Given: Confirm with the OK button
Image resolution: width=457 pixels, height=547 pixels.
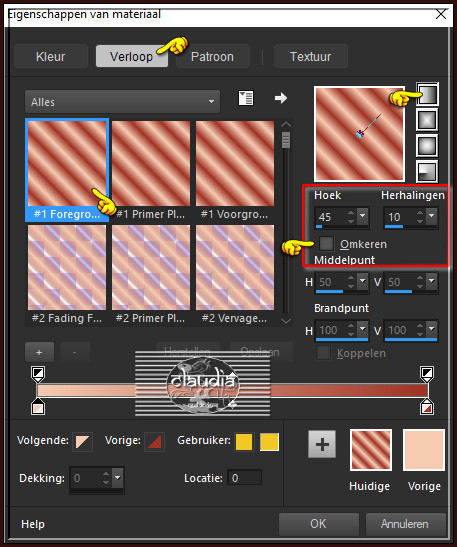Looking at the screenshot, I should click(319, 524).
